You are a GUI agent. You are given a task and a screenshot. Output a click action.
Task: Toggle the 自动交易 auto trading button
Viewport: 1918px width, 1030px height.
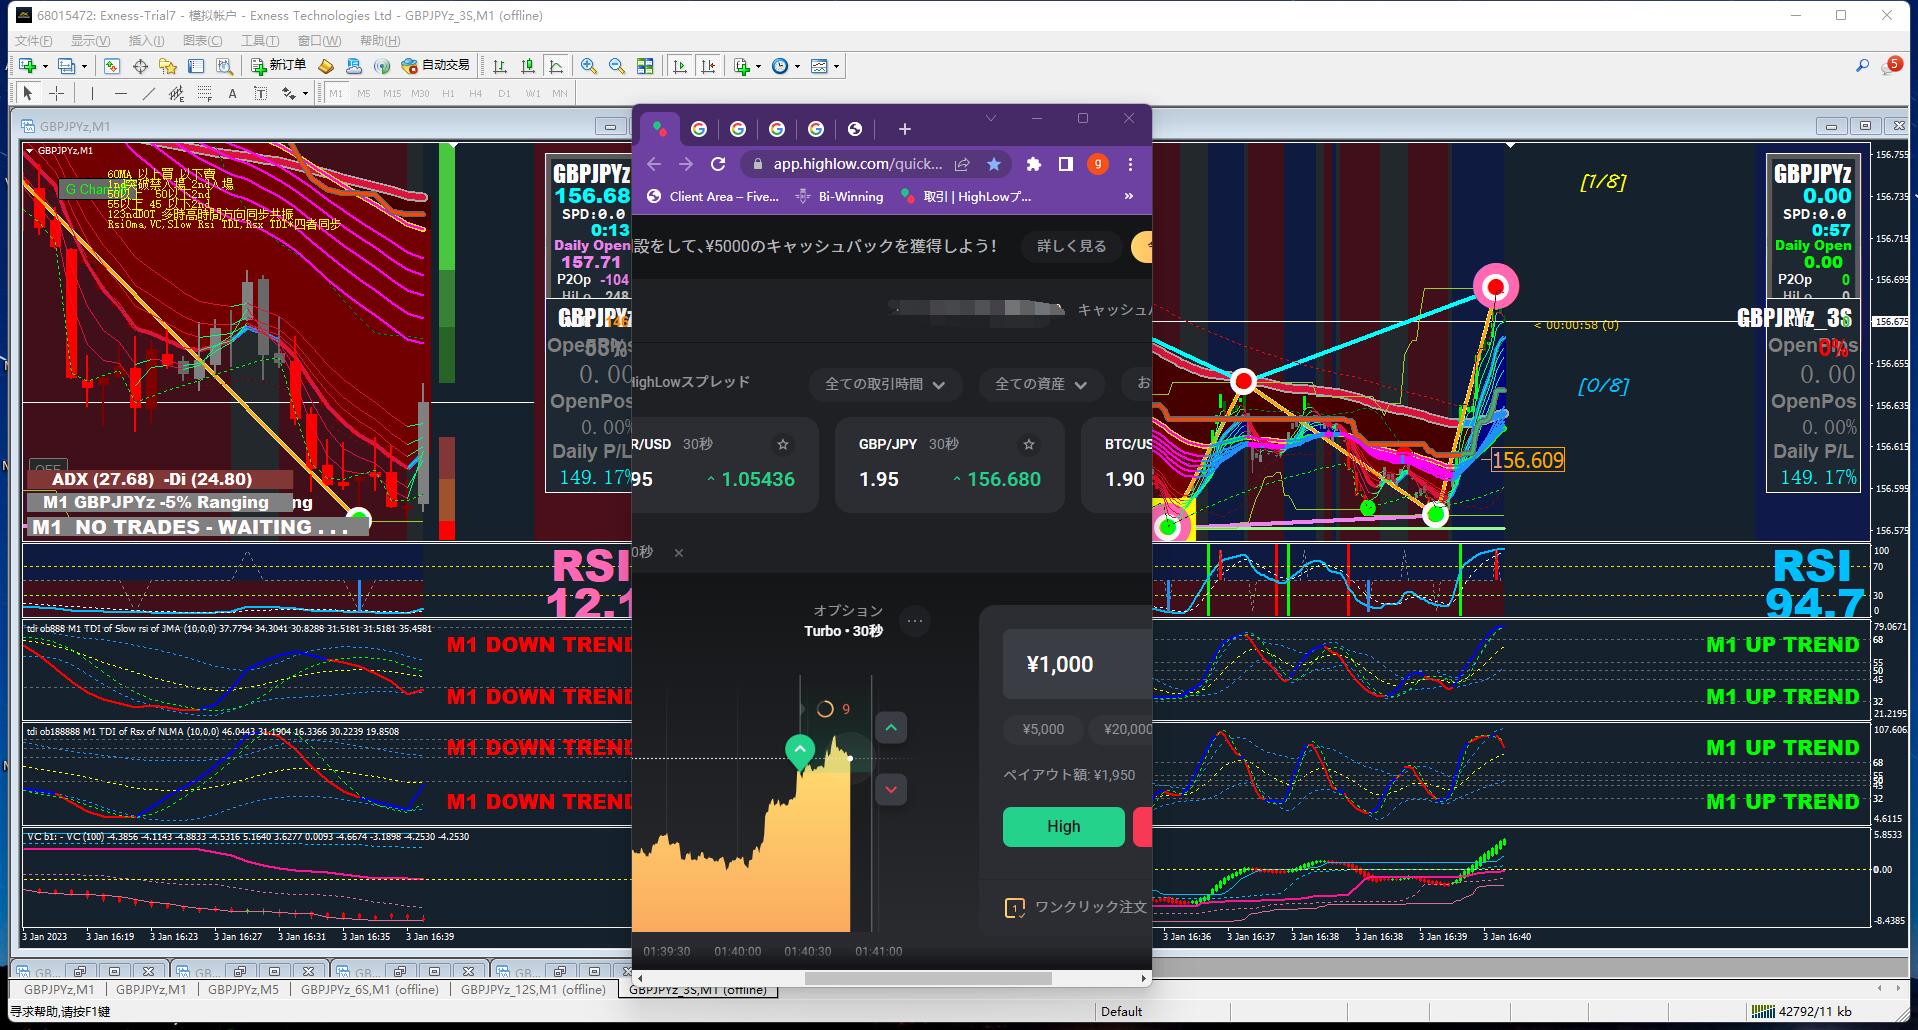pyautogui.click(x=435, y=66)
